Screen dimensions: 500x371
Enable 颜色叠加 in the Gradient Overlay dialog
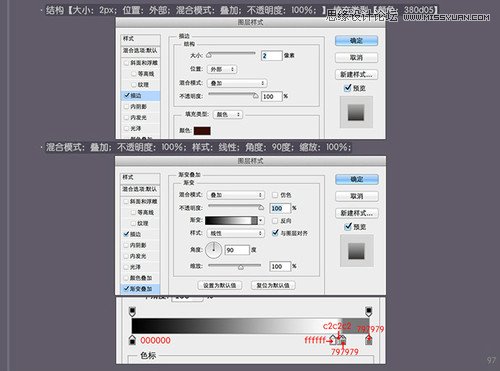coord(126,278)
